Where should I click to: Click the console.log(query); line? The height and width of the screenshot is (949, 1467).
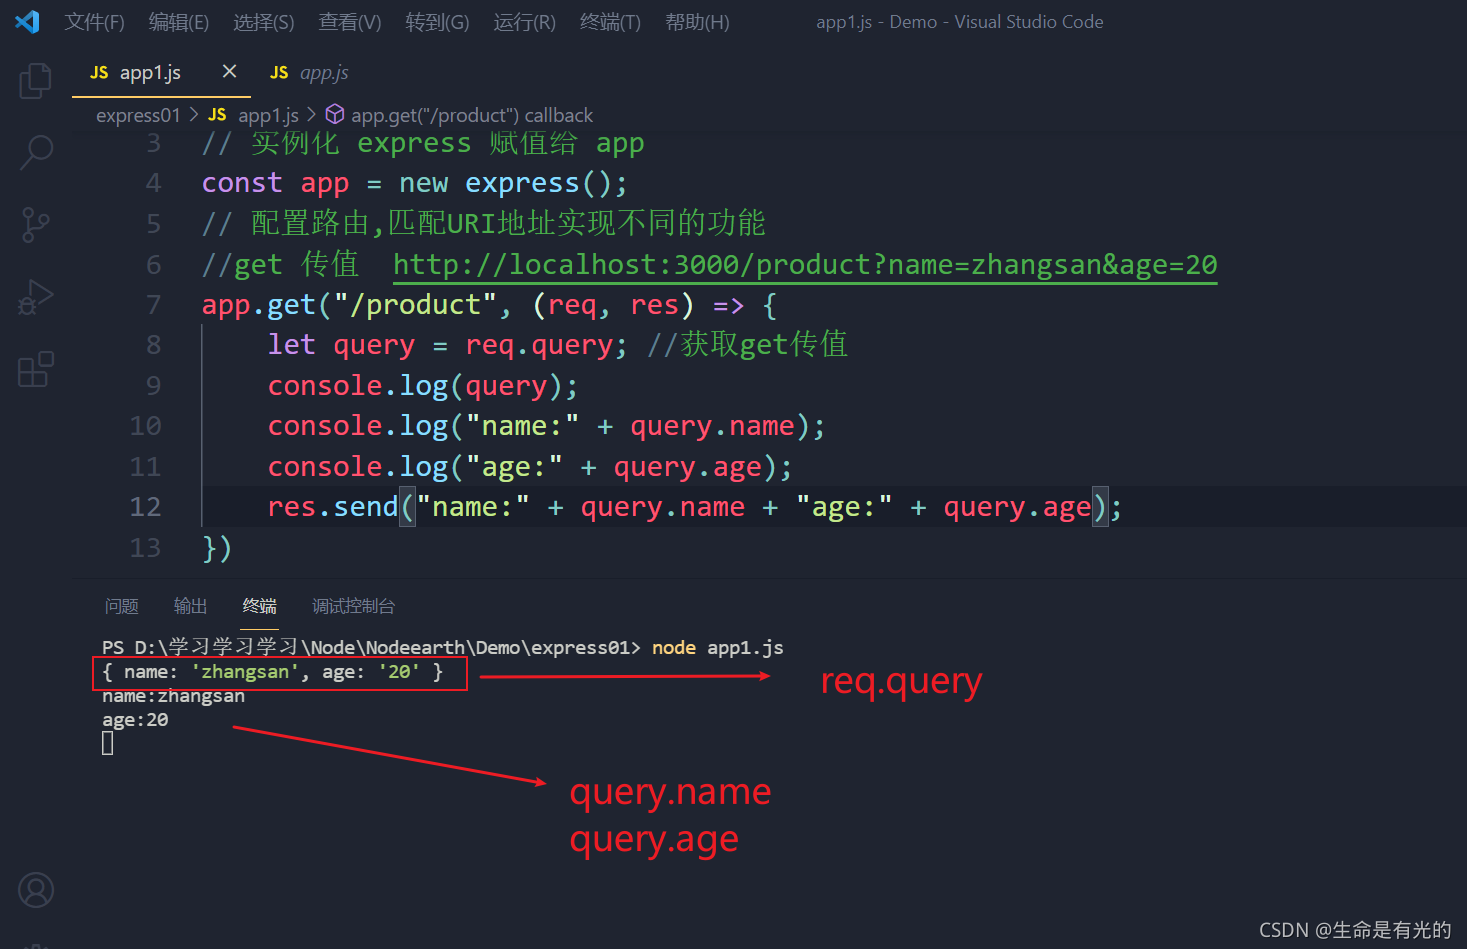423,386
